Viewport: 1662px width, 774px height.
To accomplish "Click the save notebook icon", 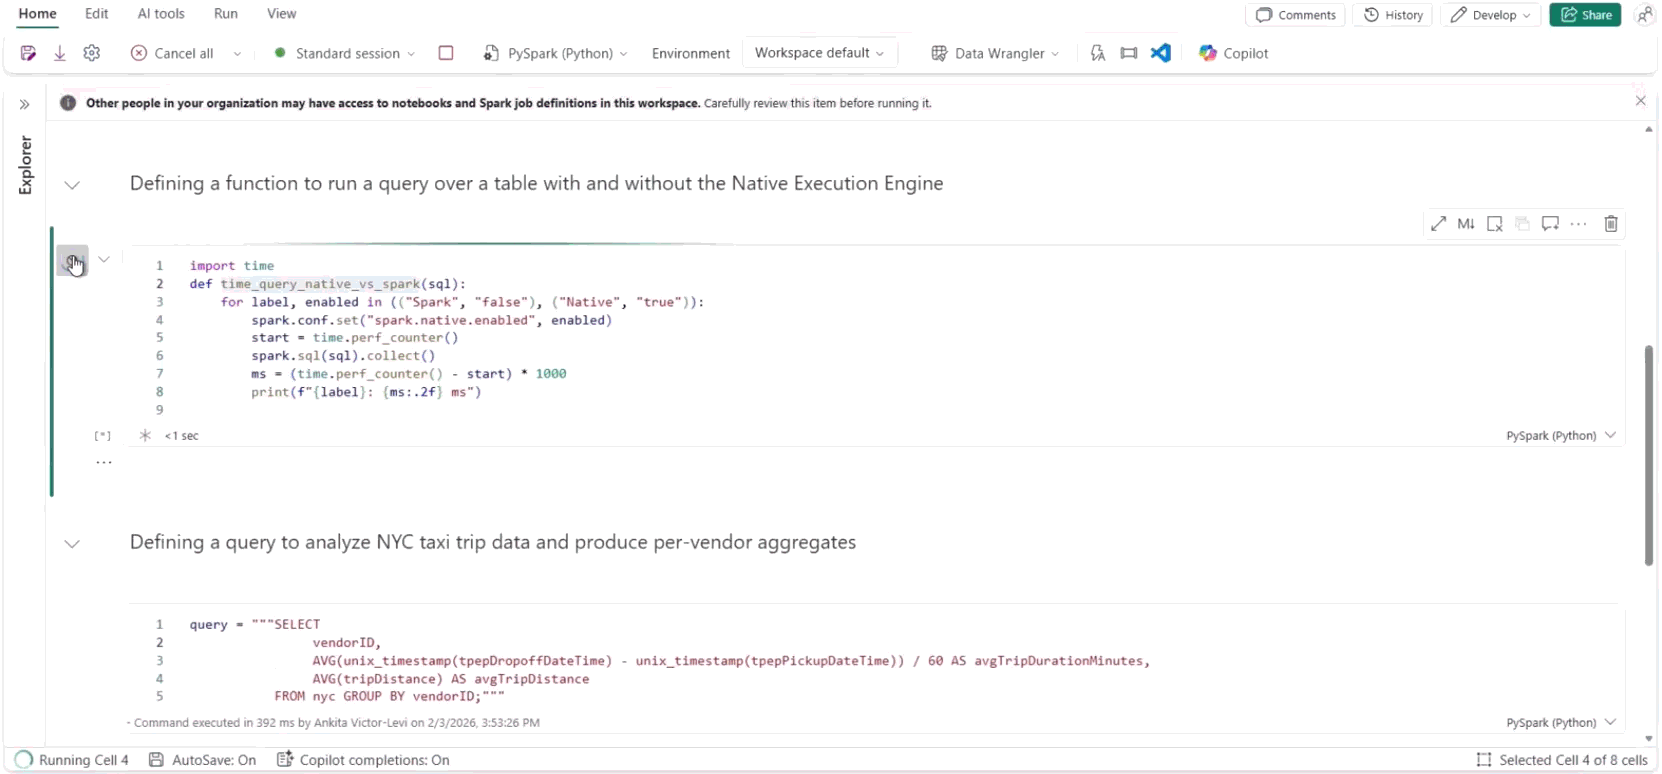I will click(x=28, y=53).
